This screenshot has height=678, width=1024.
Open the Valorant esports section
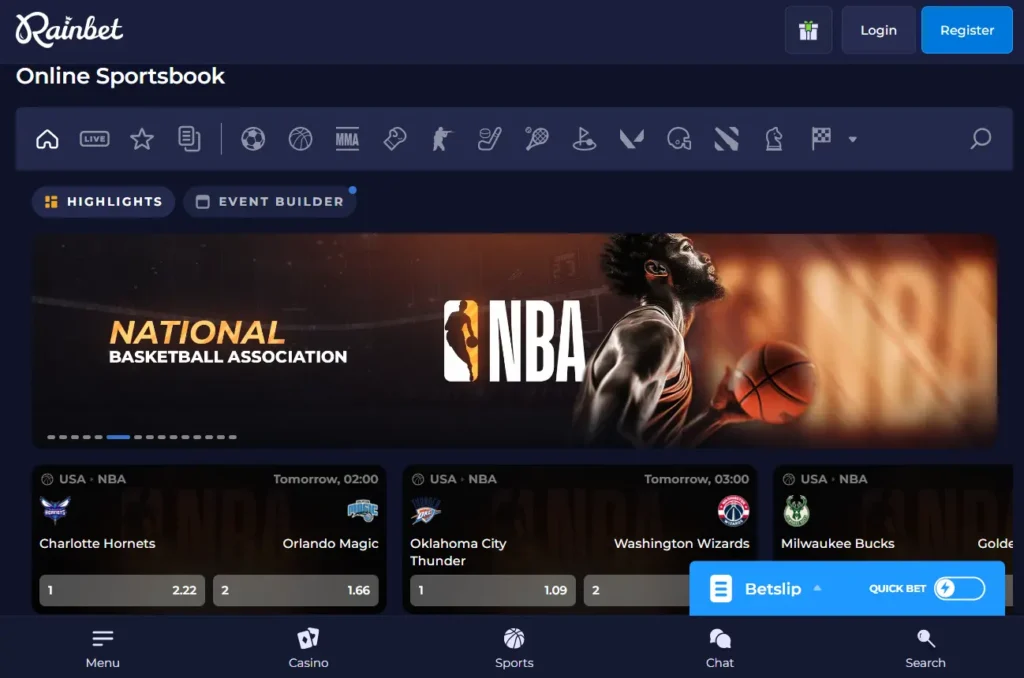(x=632, y=139)
